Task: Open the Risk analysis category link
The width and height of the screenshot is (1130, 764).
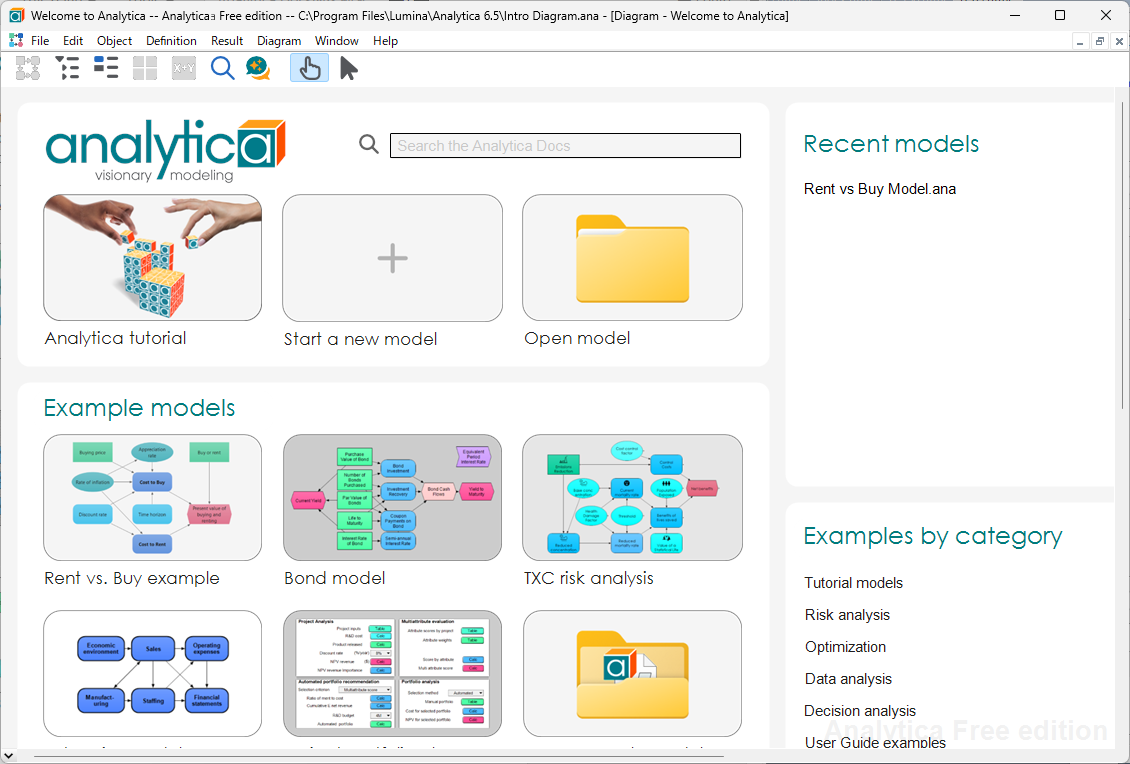Action: click(x=847, y=615)
